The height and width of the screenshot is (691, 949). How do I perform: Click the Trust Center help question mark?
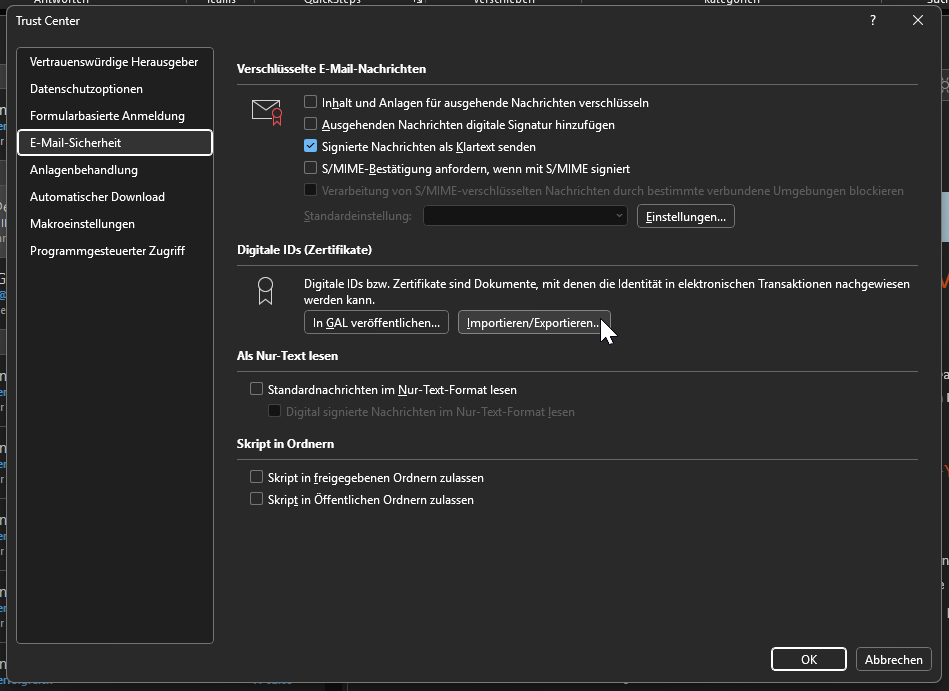click(x=873, y=20)
